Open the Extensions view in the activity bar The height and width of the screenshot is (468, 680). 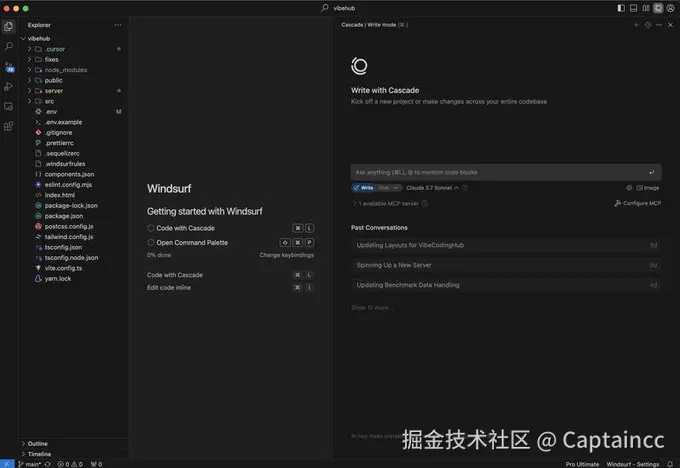click(8, 126)
